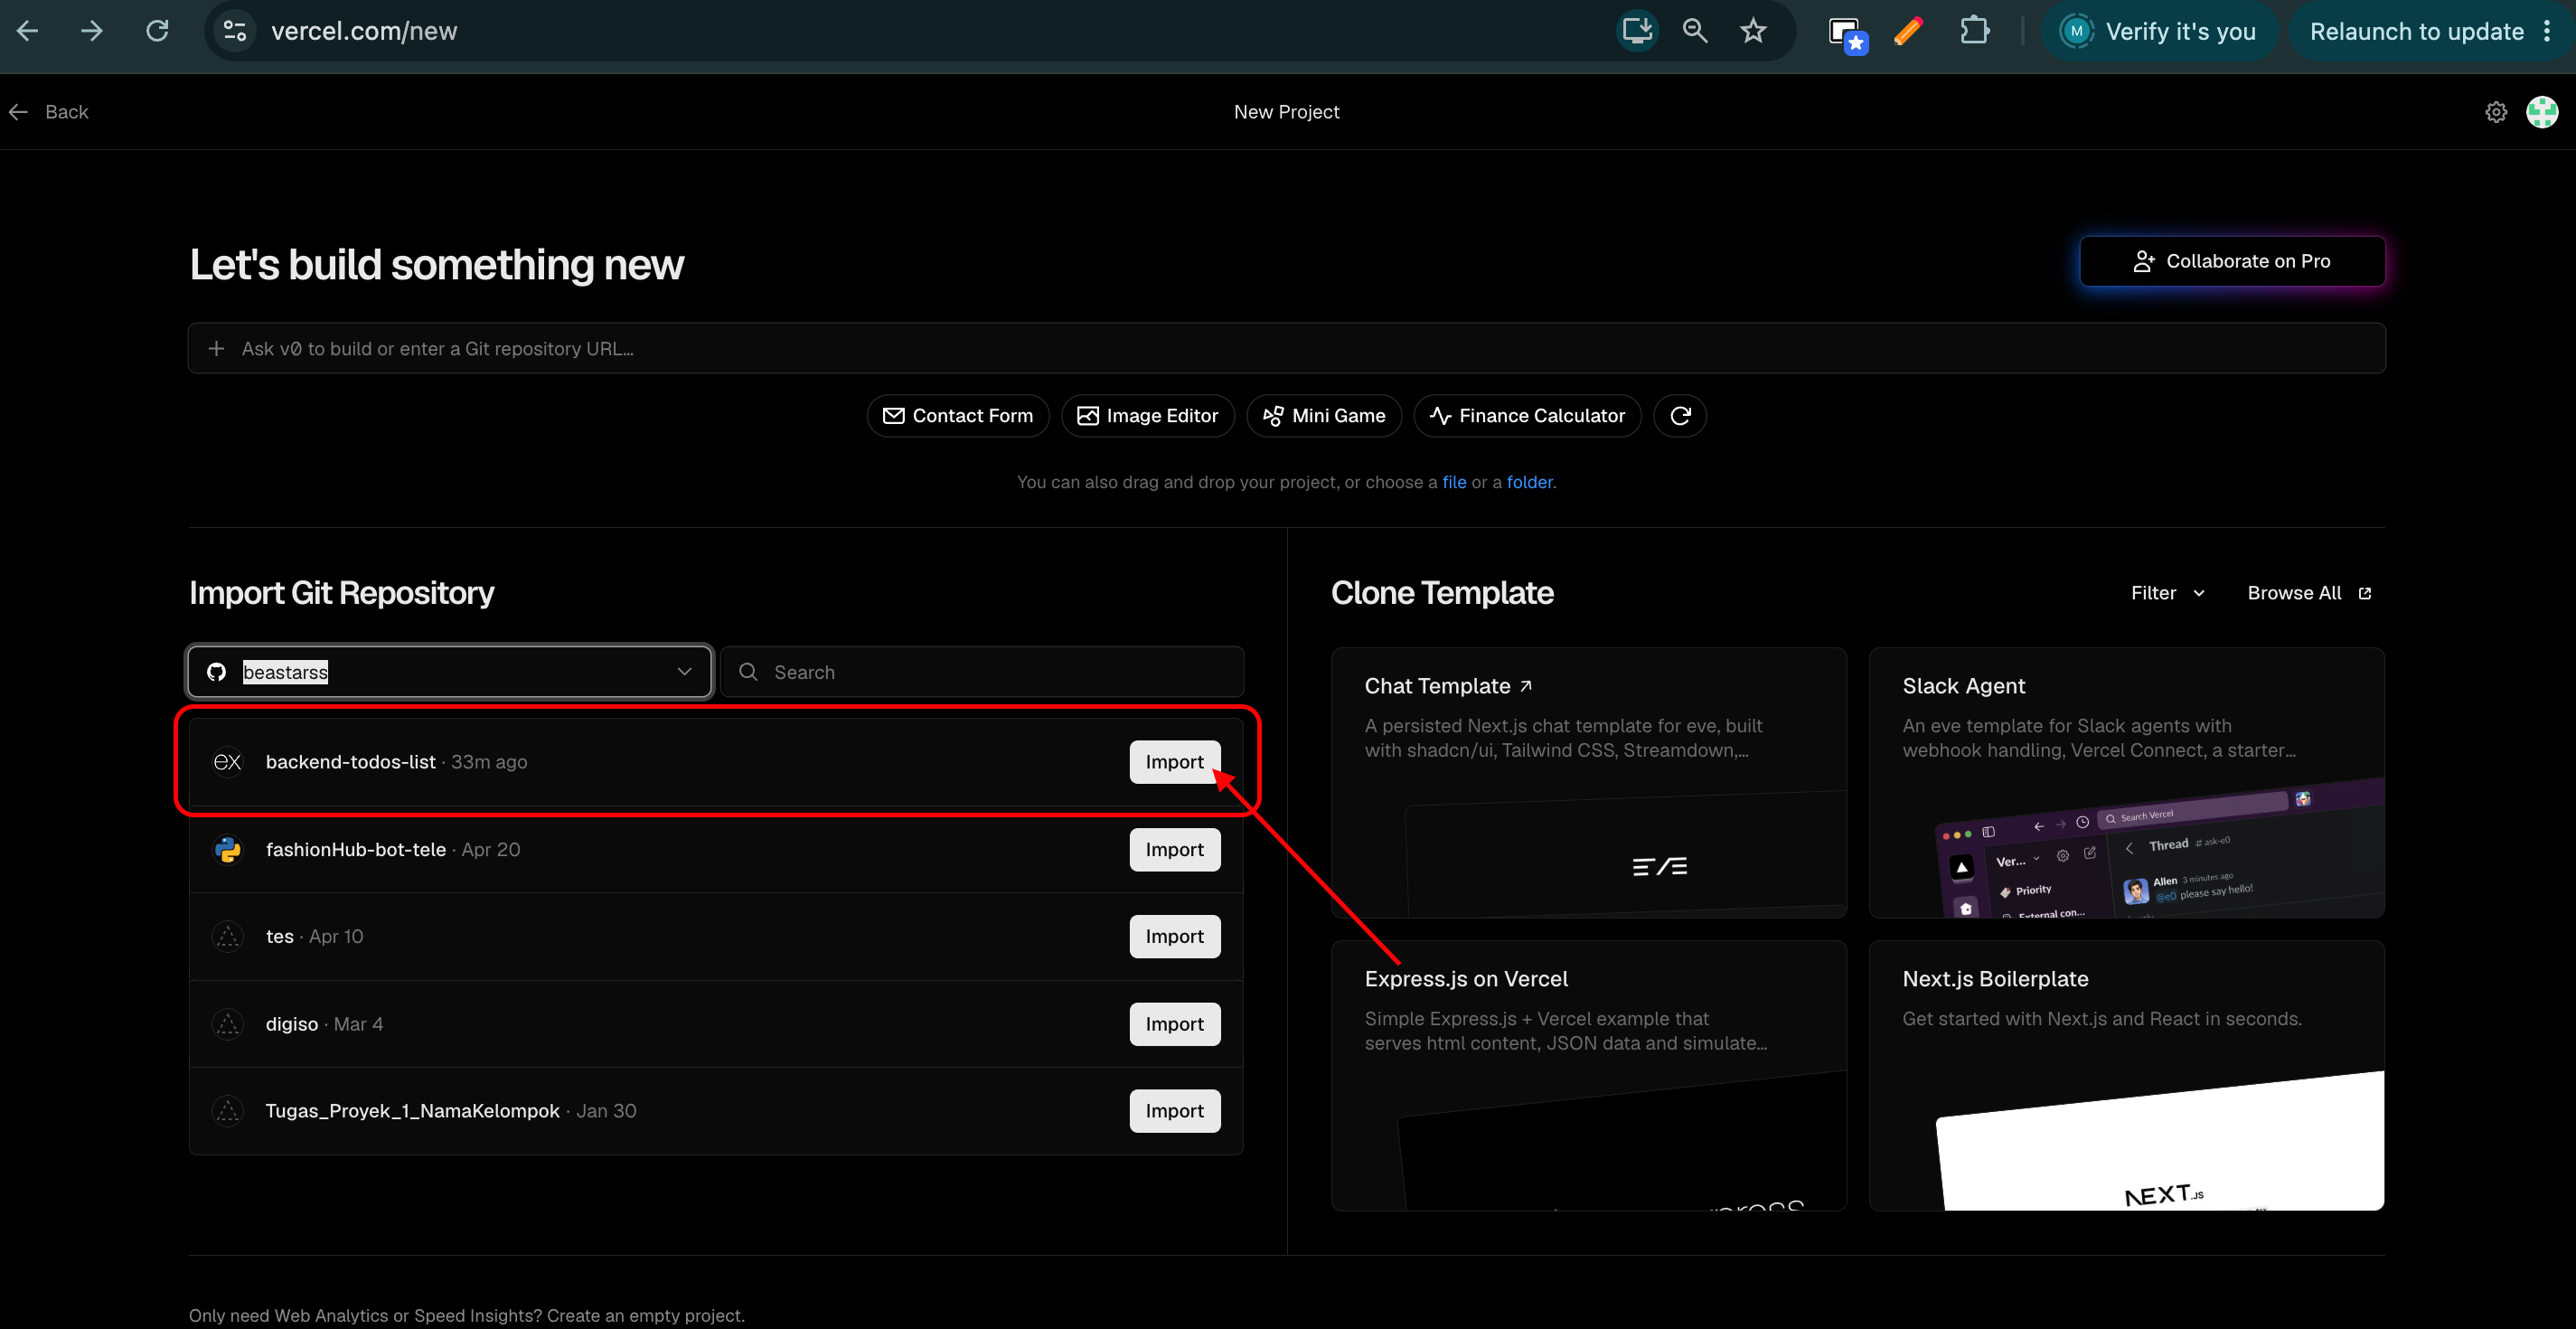Open the Filter dropdown for templates
Screen dimensions: 2576x1329
pyautogui.click(x=2167, y=593)
